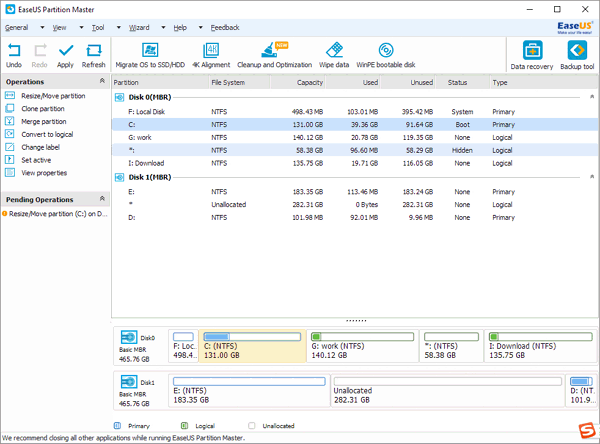
Task: Select the E: partition row on Disk 1
Action: [355, 192]
